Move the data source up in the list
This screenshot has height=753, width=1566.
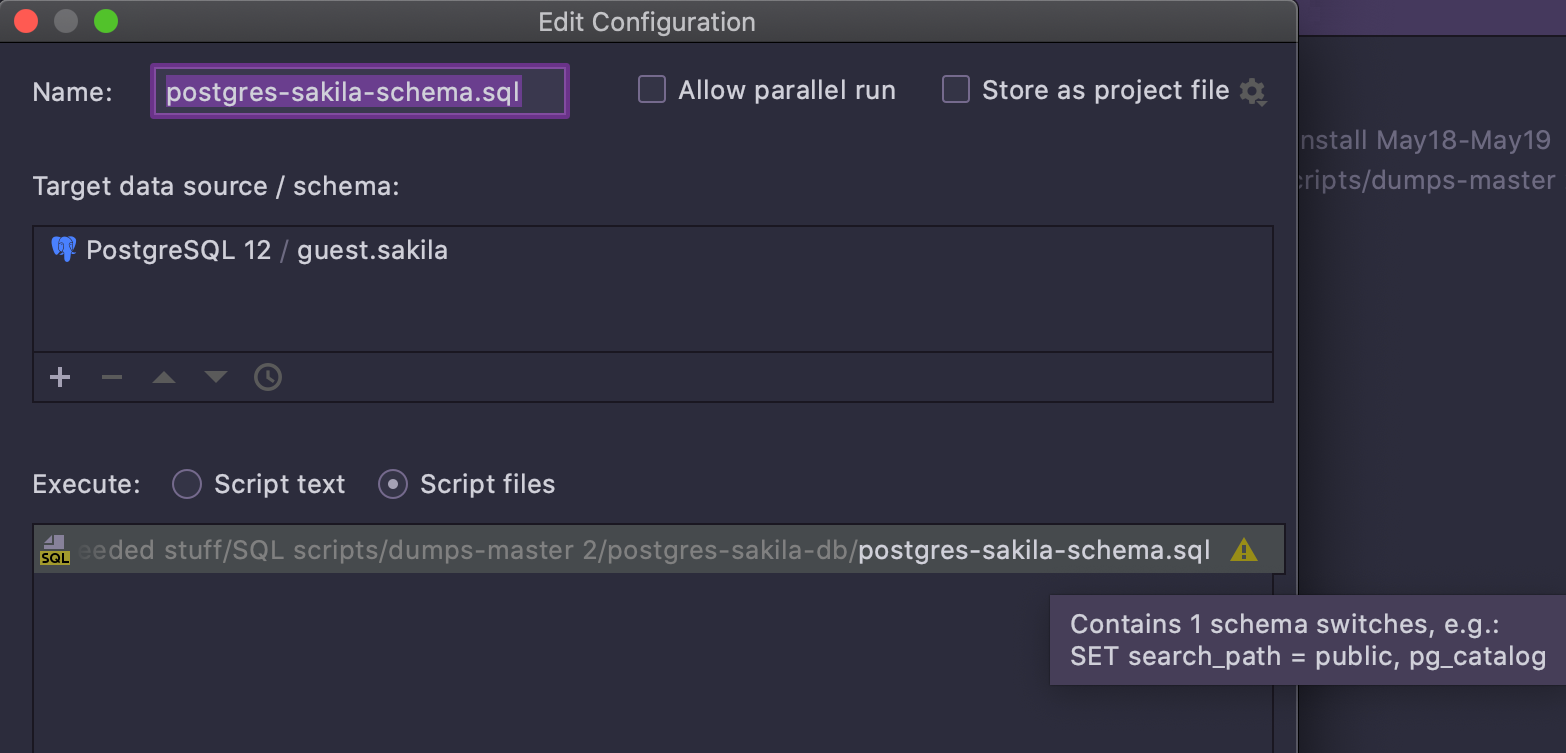(163, 377)
